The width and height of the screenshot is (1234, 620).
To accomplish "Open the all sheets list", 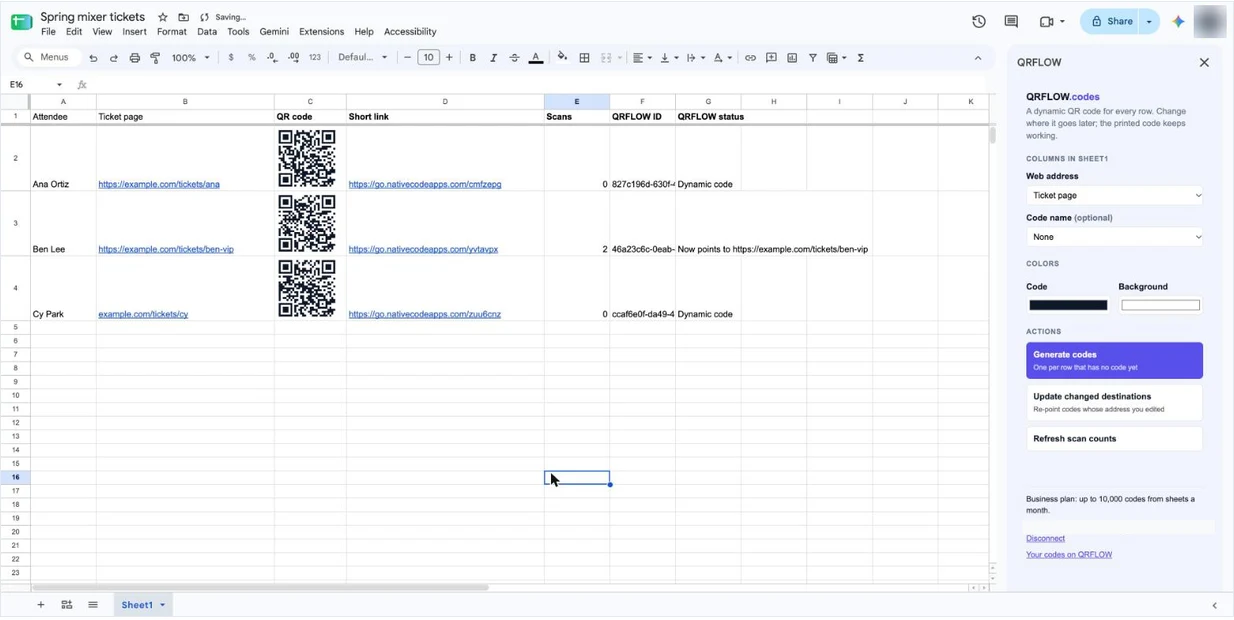I will point(93,605).
